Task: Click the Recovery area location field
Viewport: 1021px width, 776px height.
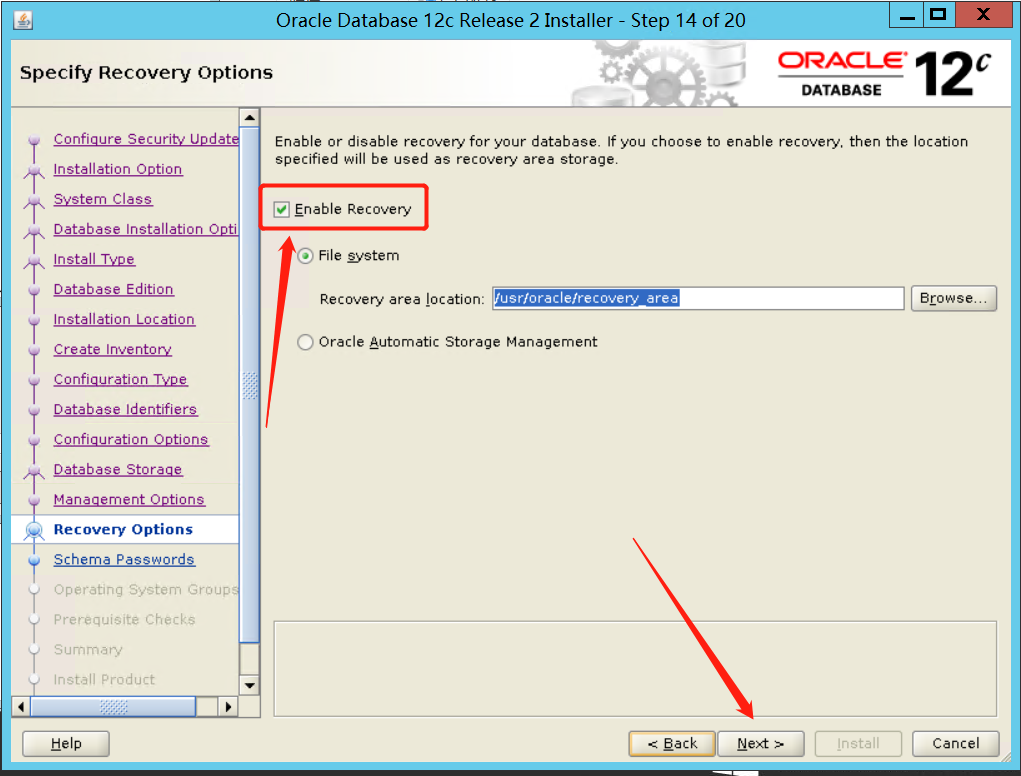Action: [697, 298]
